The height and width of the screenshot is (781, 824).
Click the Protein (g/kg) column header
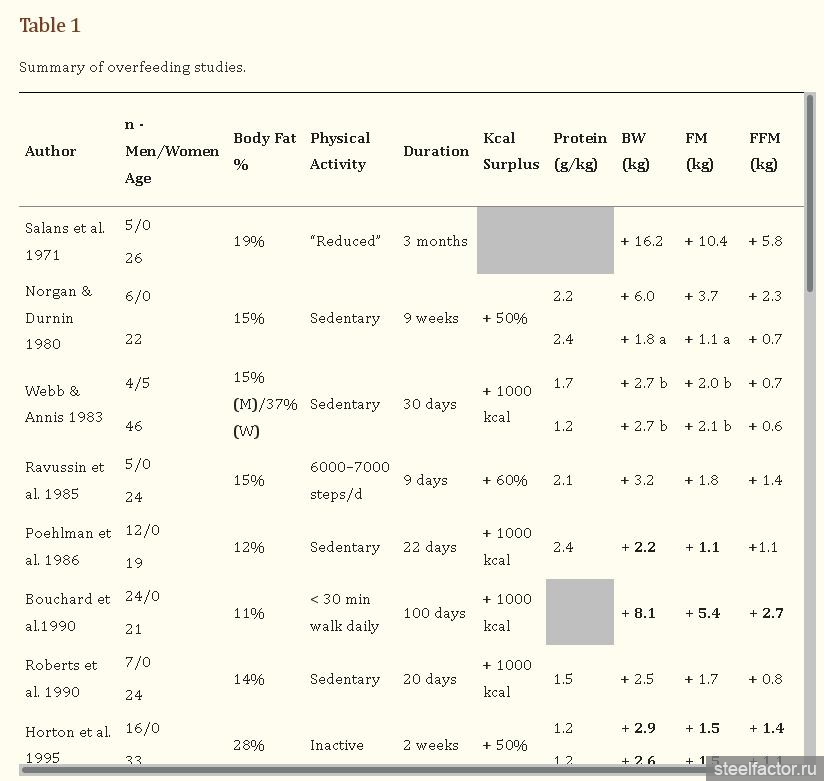580,151
